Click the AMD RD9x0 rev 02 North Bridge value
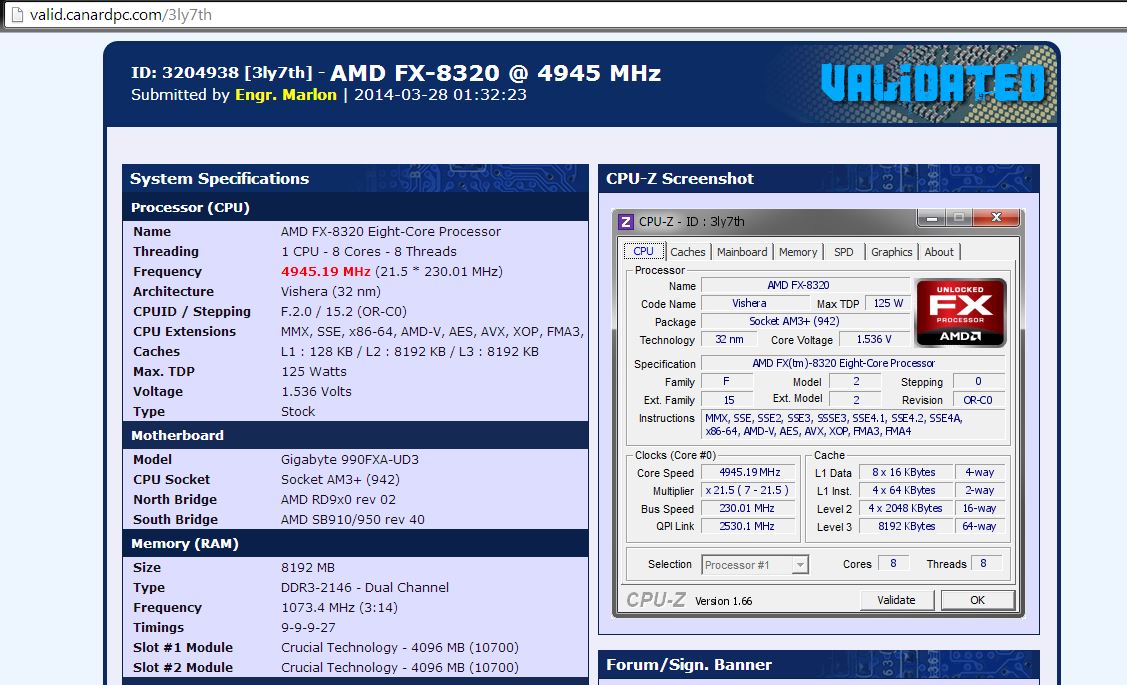Screen dimensions: 1127x685 click(x=339, y=500)
